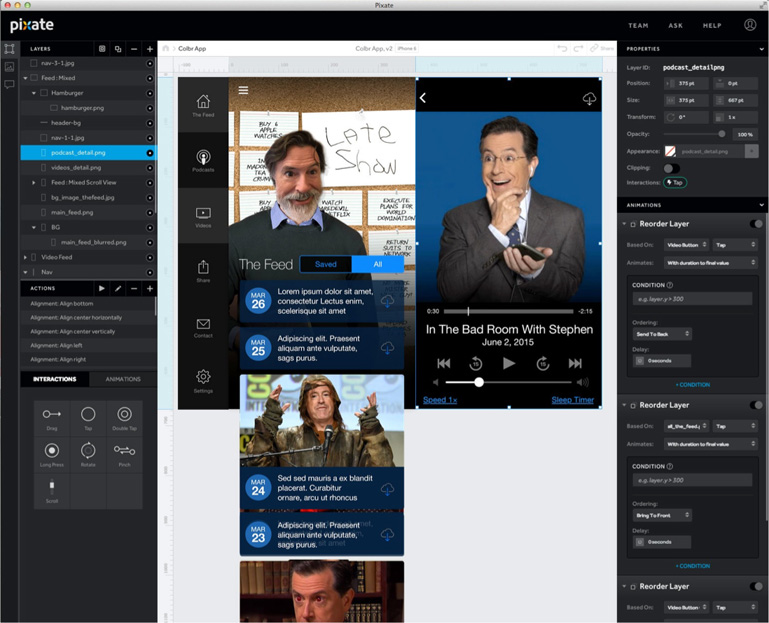
Task: Toggle visibility of podcast_detail.png layer
Action: pos(150,153)
